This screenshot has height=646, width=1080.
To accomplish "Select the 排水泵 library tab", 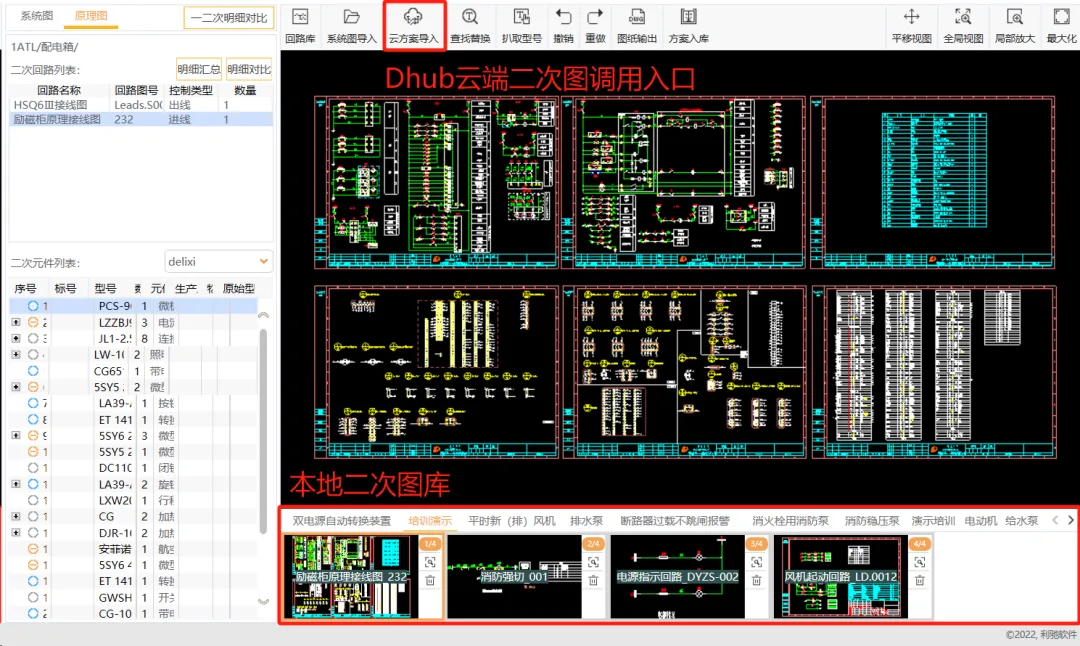I will coord(586,521).
